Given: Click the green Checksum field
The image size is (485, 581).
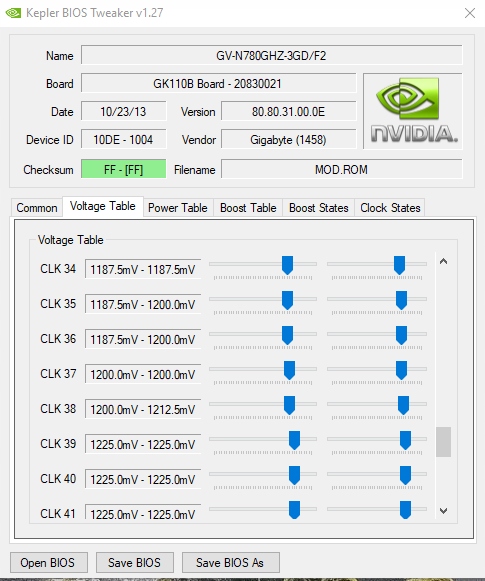Looking at the screenshot, I should [x=123, y=169].
